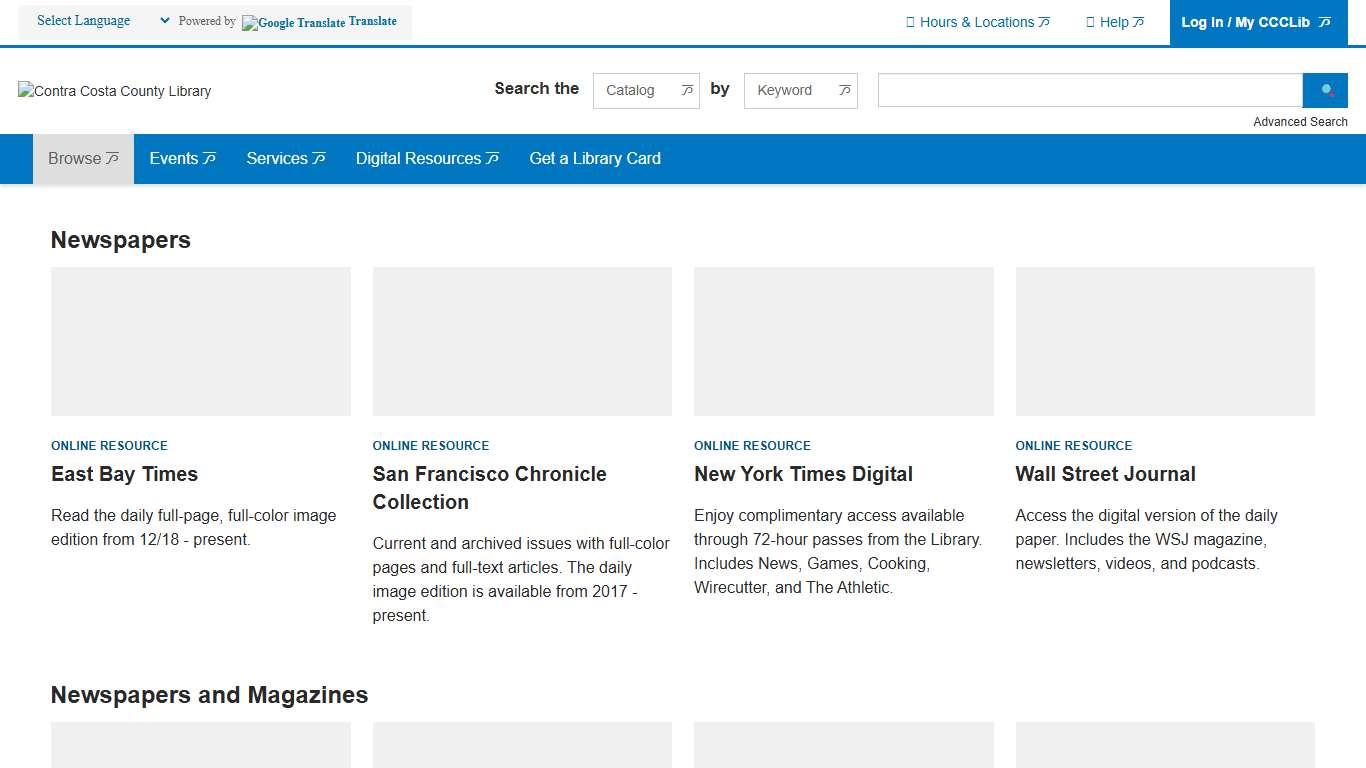The width and height of the screenshot is (1366, 768).
Task: Click into the catalog search text field
Action: click(1089, 90)
